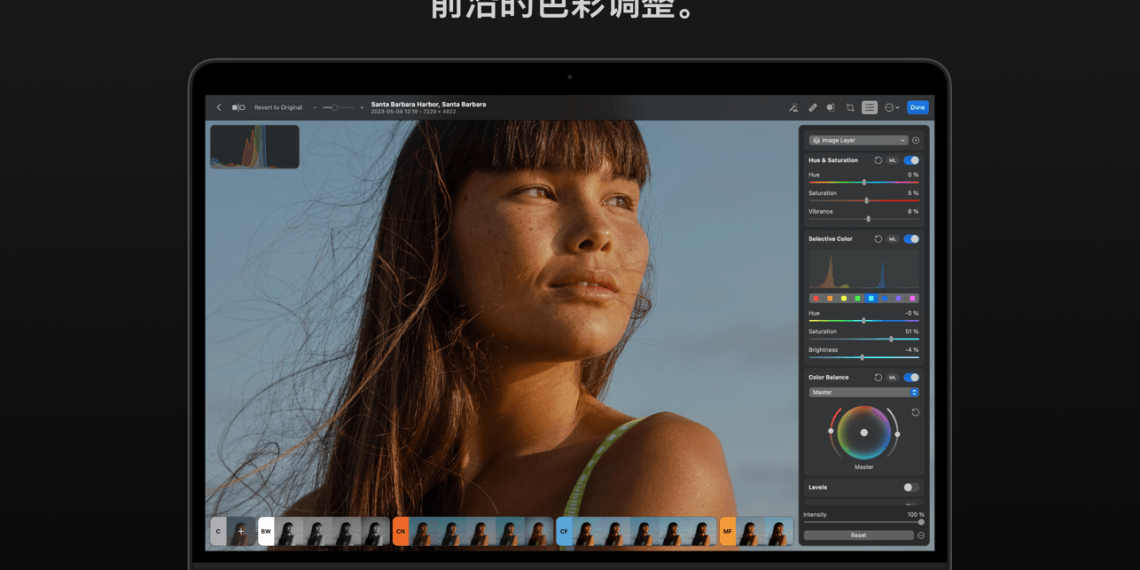Select the BW preset group tab

[266, 531]
